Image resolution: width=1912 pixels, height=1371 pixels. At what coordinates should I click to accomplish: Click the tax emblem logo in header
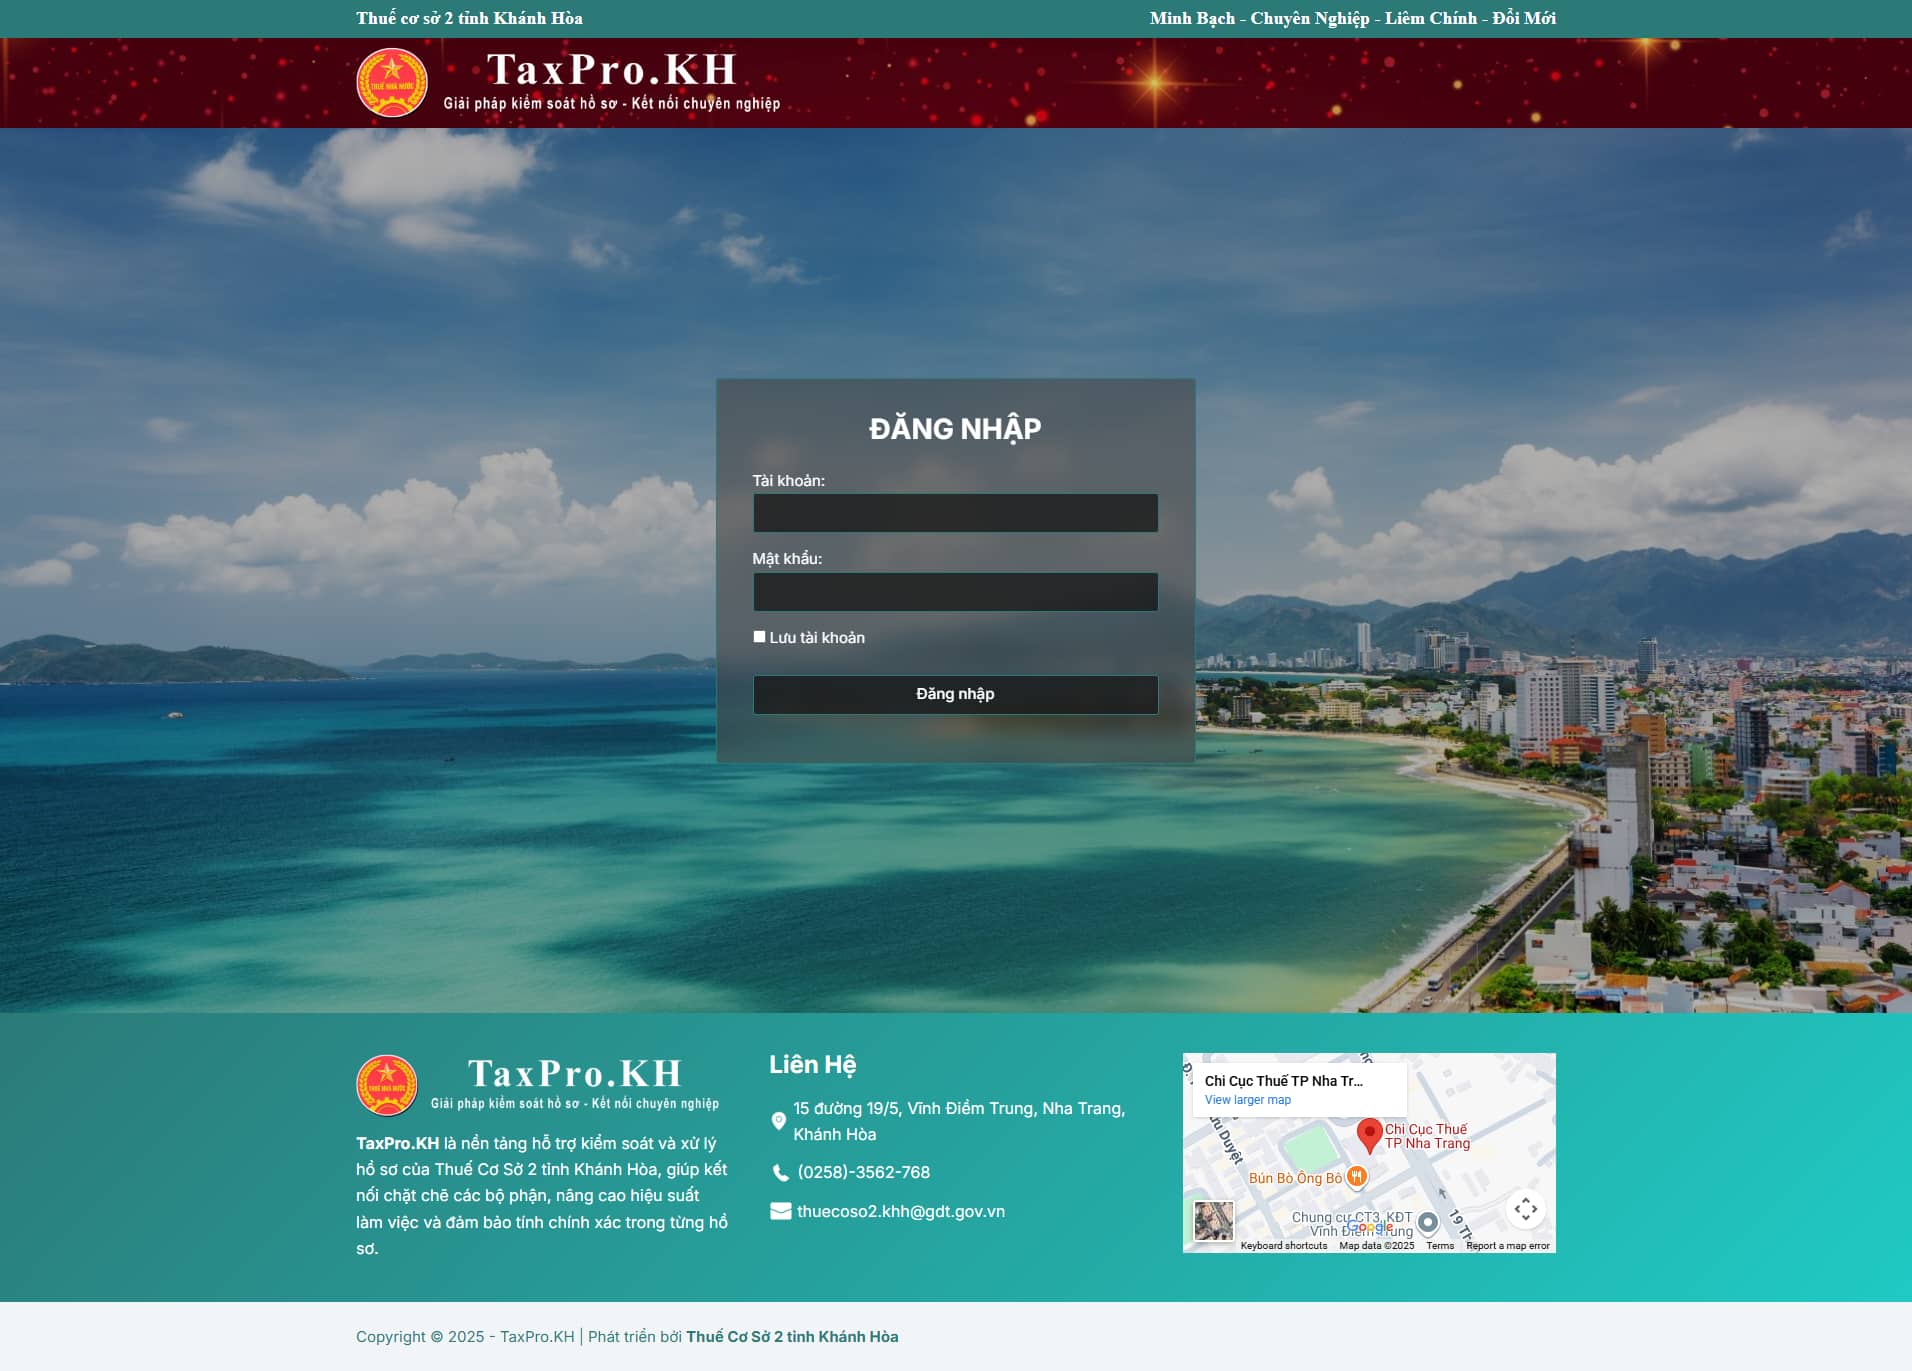tap(392, 83)
